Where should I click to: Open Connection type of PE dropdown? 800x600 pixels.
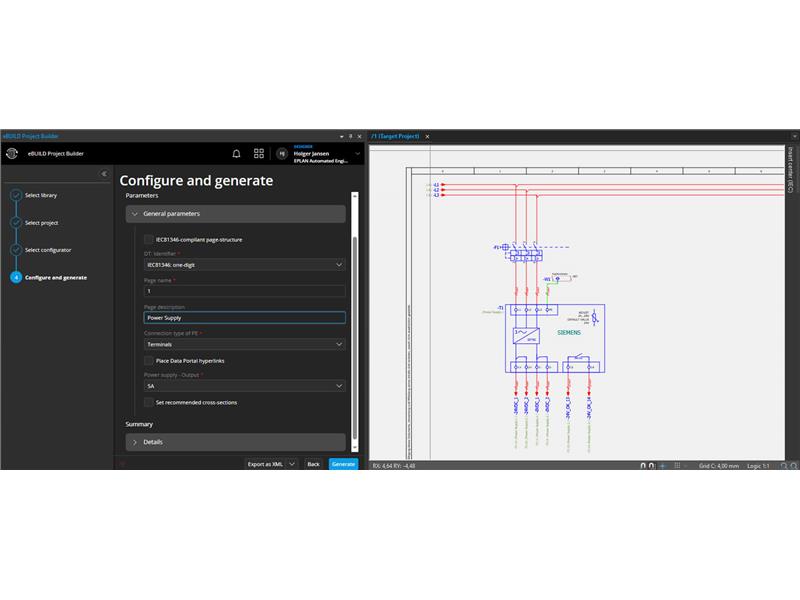[x=244, y=344]
